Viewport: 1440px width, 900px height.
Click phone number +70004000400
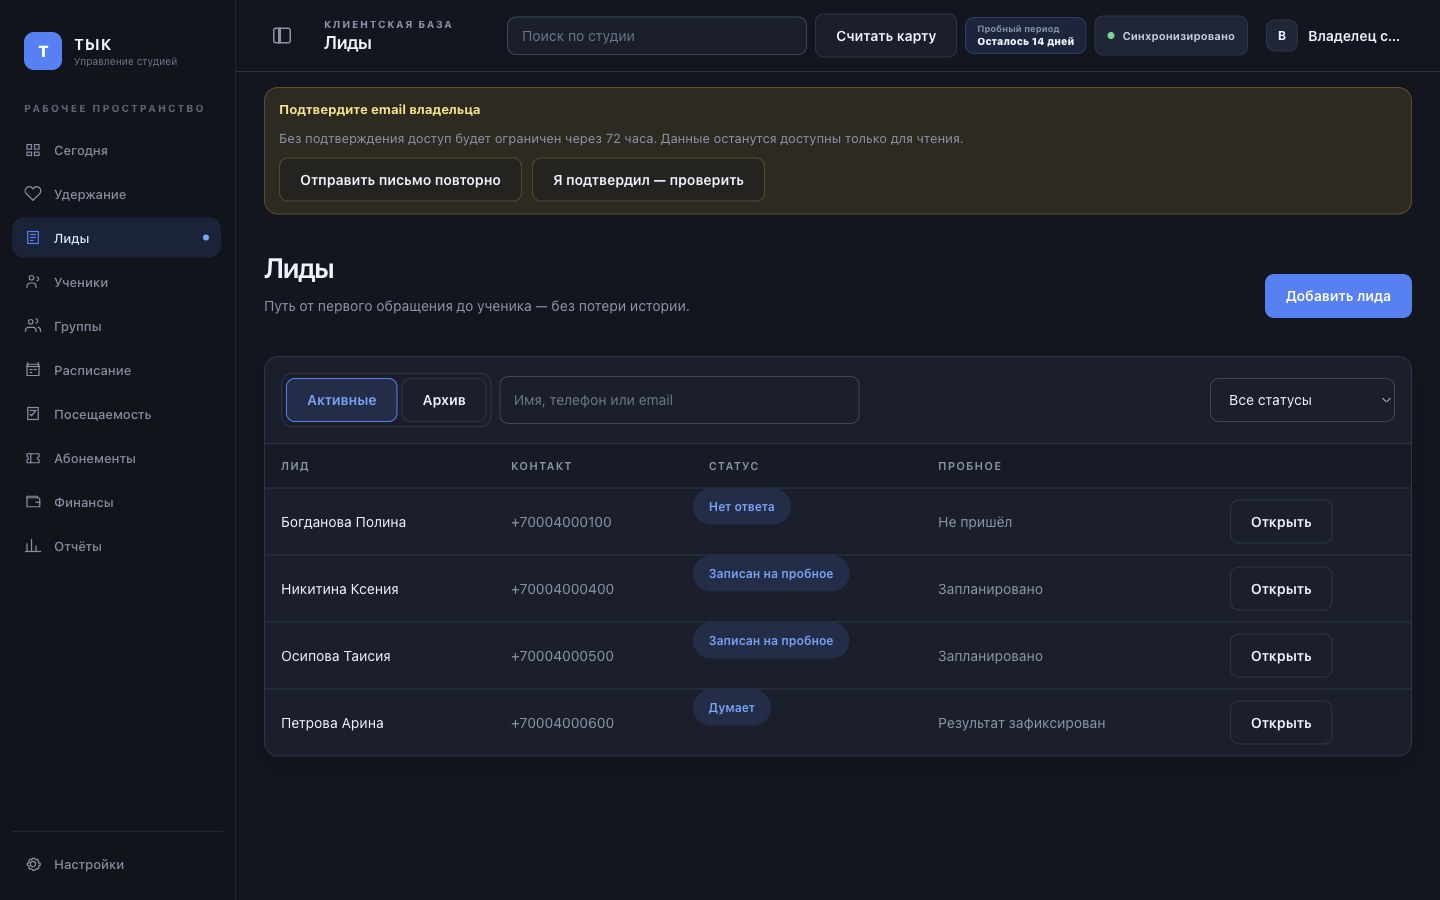pos(562,589)
